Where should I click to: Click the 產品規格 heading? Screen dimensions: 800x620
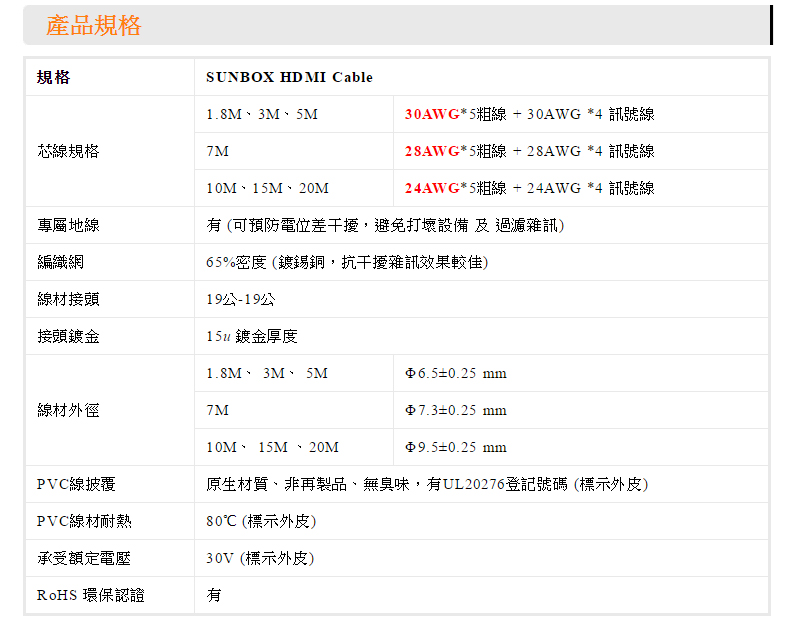pyautogui.click(x=93, y=26)
